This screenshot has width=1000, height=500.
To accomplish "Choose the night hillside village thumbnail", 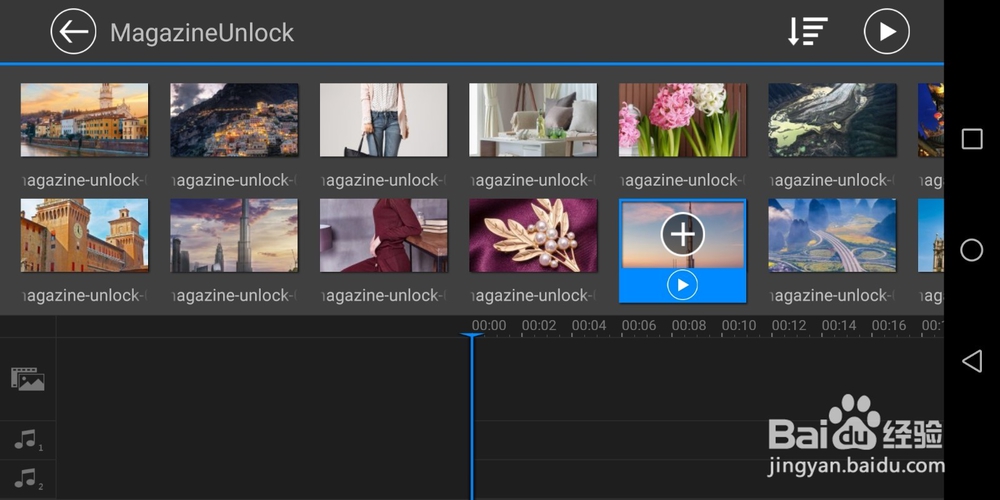I will (x=234, y=120).
